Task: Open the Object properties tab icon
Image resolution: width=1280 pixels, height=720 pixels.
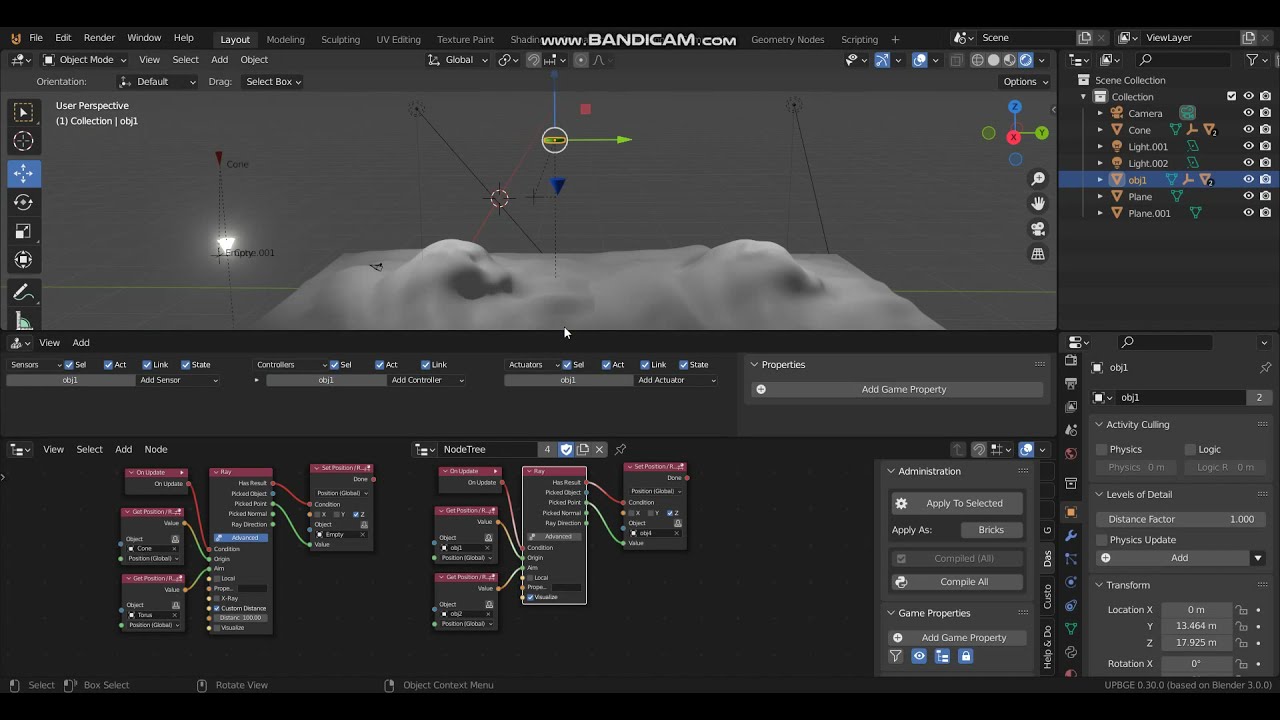Action: point(1071,512)
